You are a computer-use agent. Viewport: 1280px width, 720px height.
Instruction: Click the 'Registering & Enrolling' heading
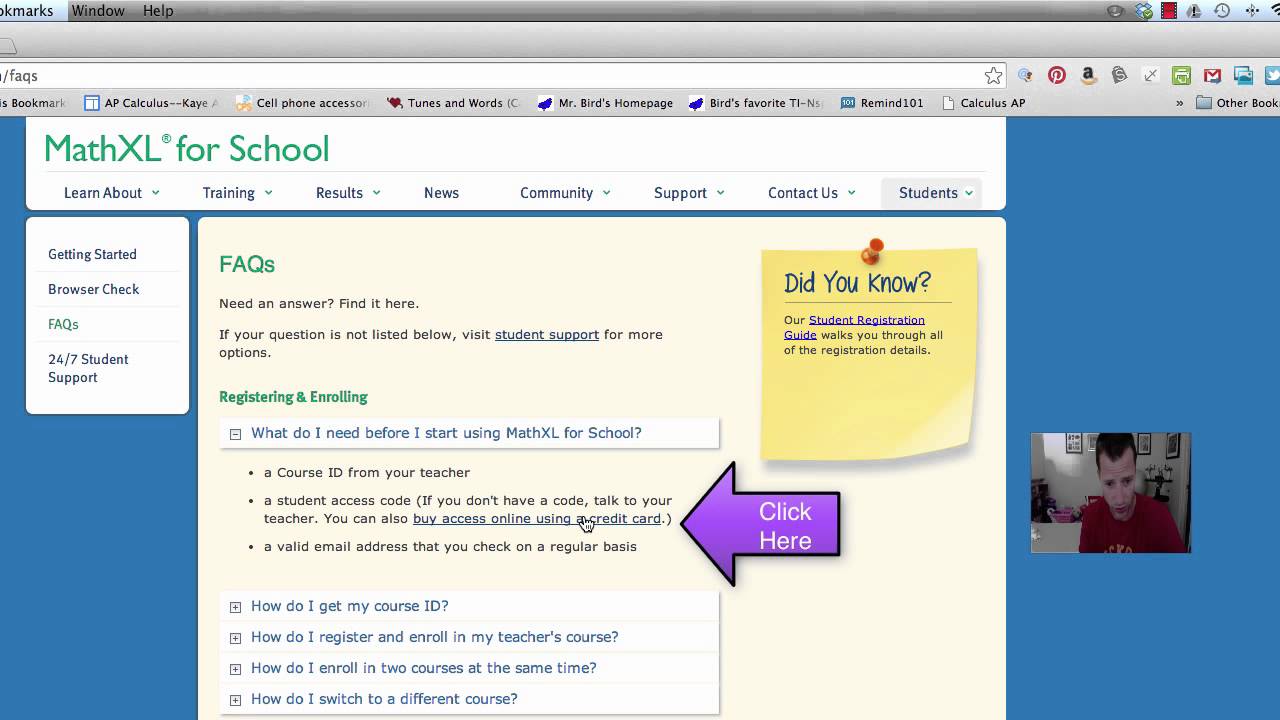click(293, 397)
